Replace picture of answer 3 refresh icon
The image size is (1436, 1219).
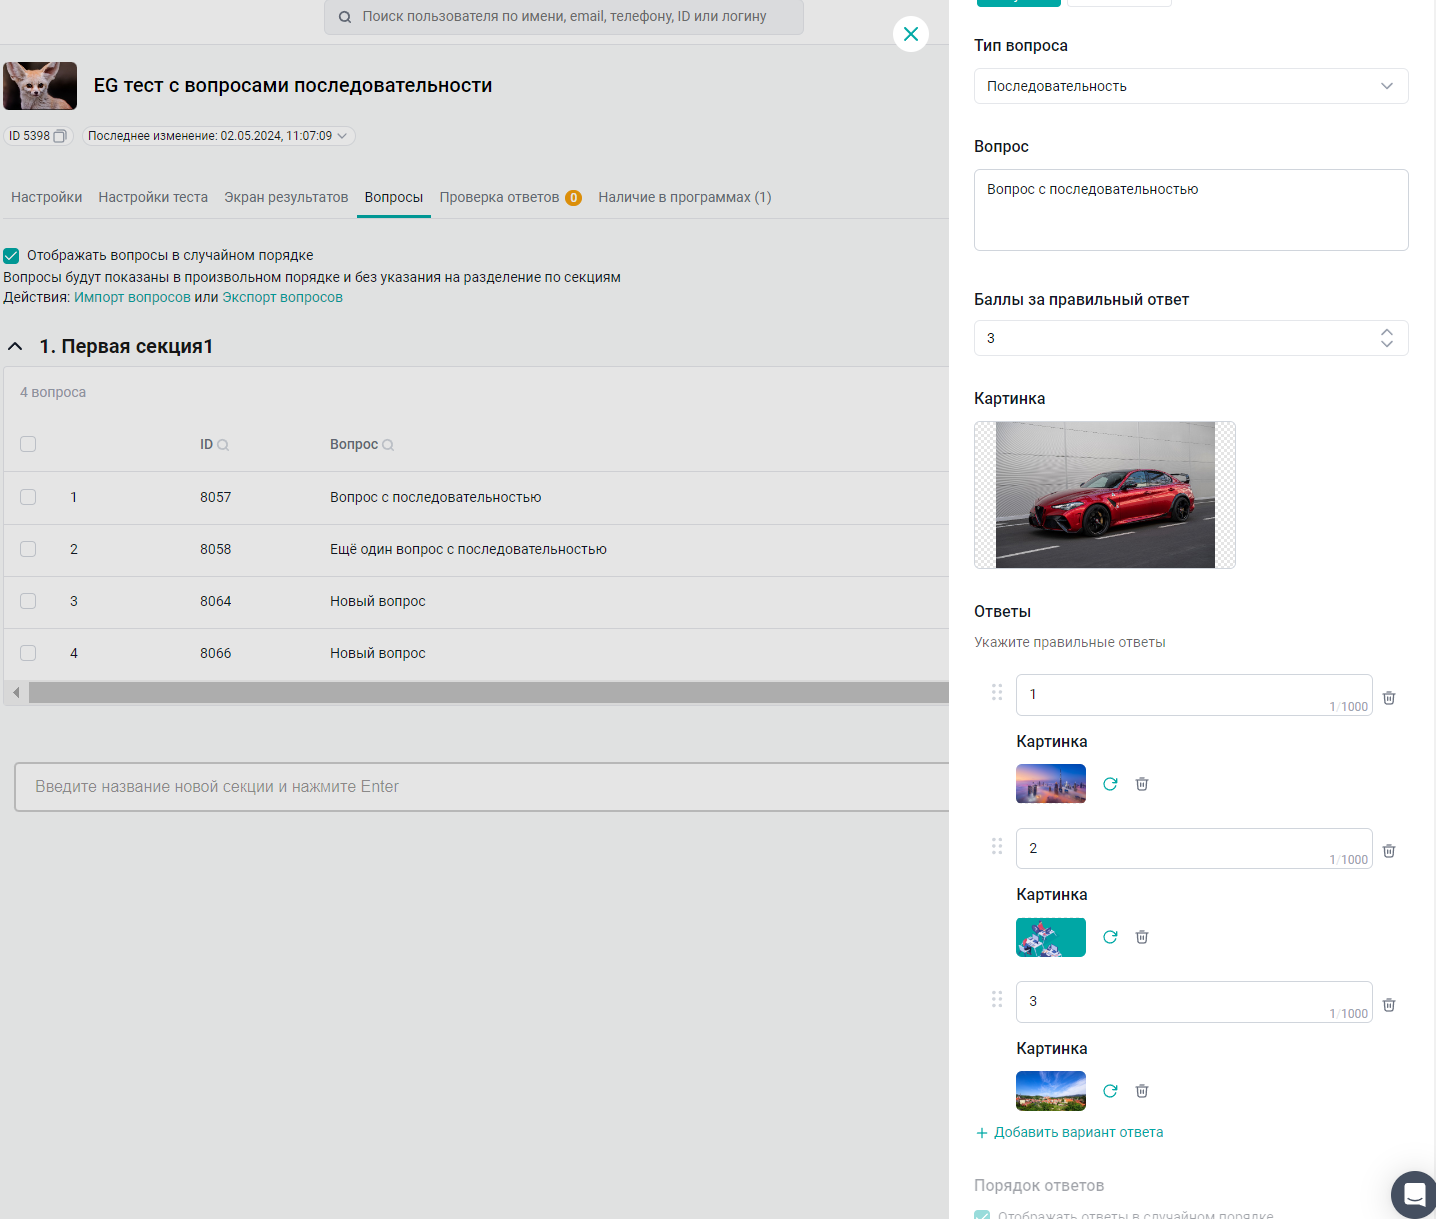click(x=1110, y=1091)
